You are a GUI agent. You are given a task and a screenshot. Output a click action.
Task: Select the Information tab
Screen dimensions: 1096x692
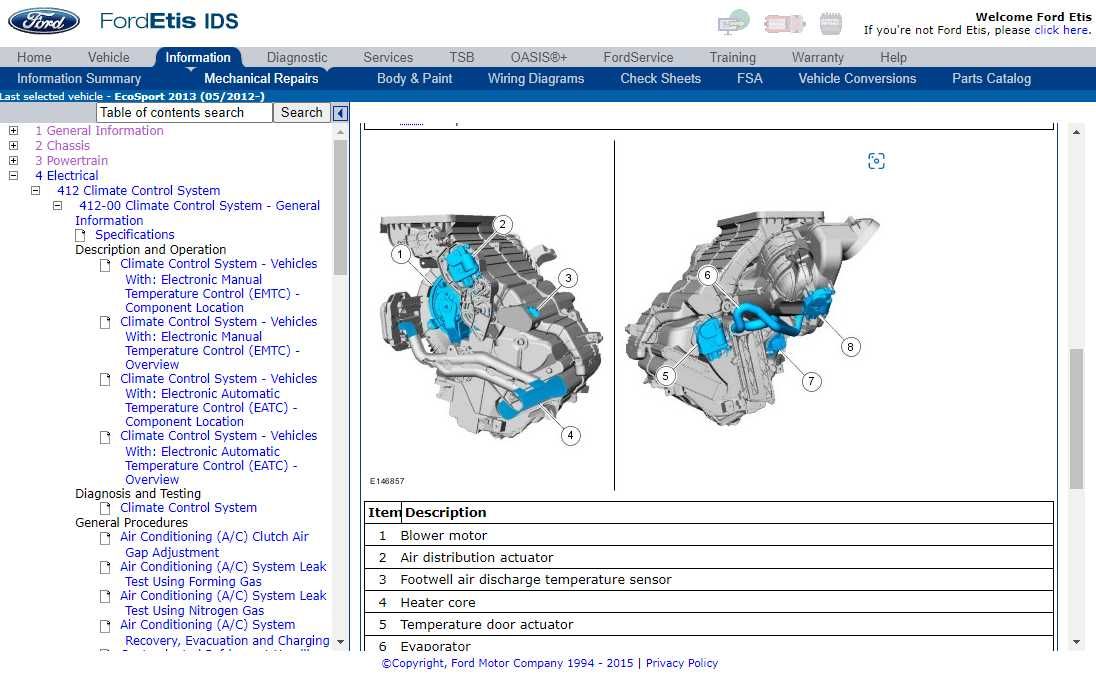198,57
